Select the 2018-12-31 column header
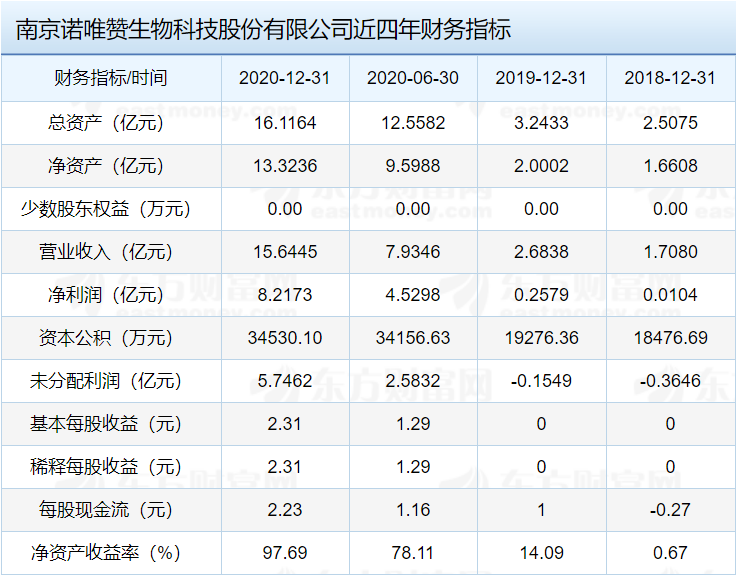Screen dimensions: 739x576 point(669,79)
